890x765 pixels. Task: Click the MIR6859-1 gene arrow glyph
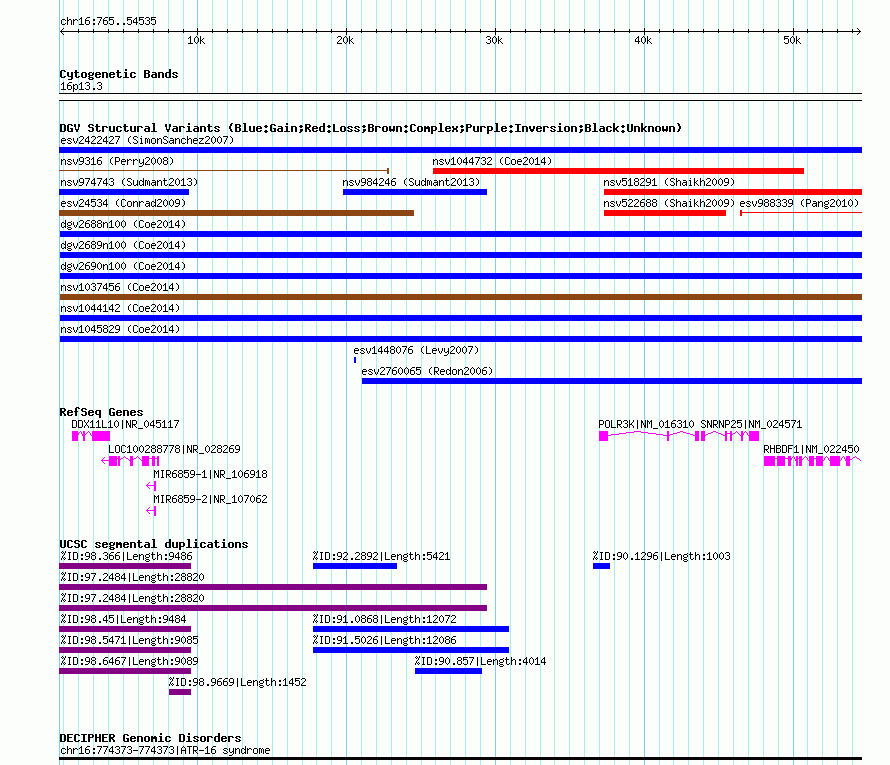tap(151, 486)
